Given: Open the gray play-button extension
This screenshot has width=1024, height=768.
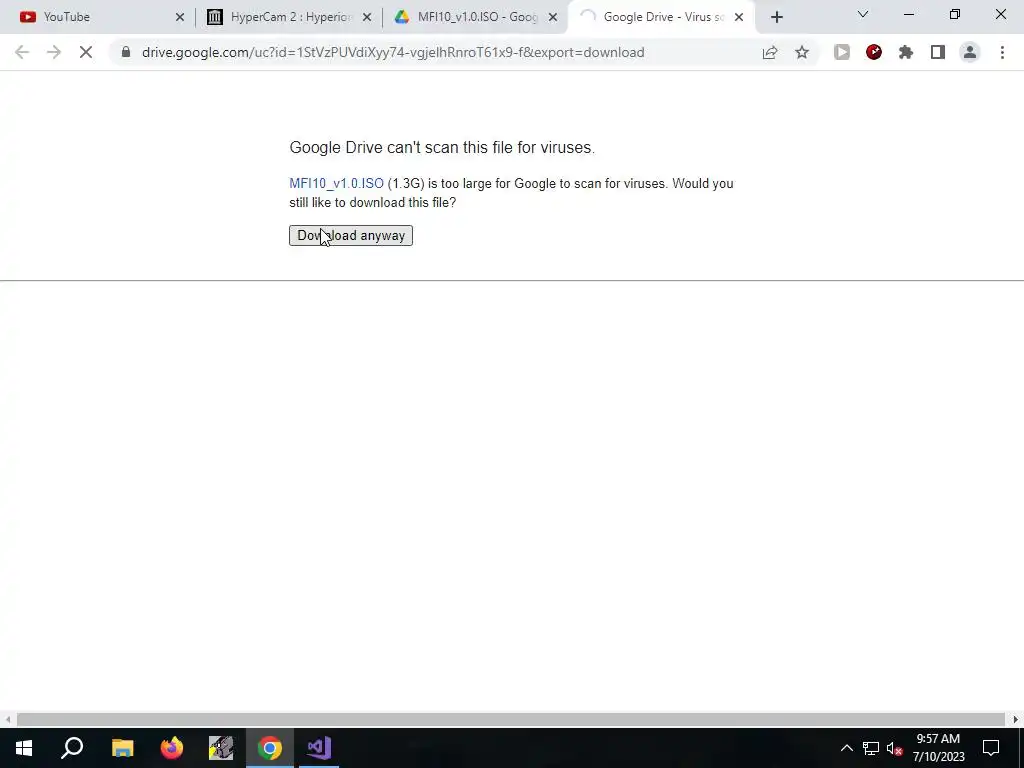Looking at the screenshot, I should [x=842, y=52].
